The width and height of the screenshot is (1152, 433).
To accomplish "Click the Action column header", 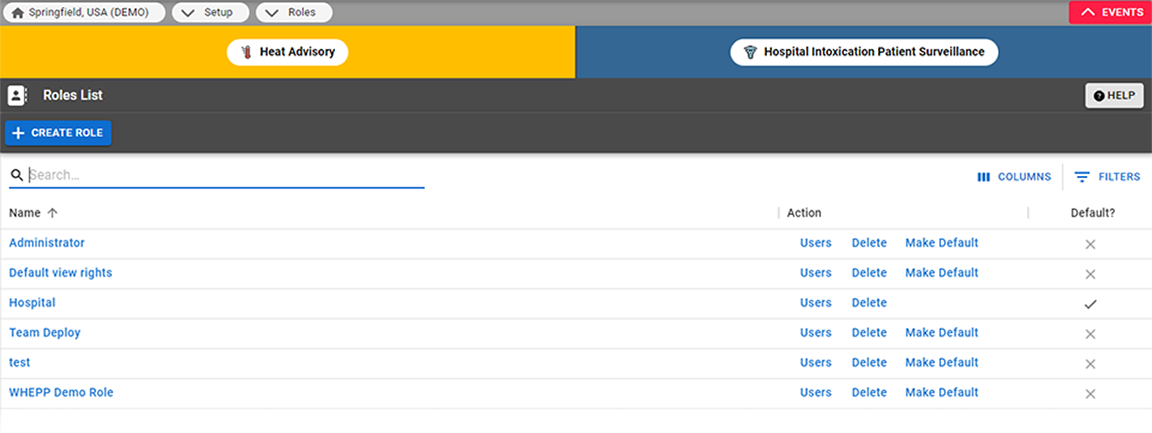I will click(804, 213).
